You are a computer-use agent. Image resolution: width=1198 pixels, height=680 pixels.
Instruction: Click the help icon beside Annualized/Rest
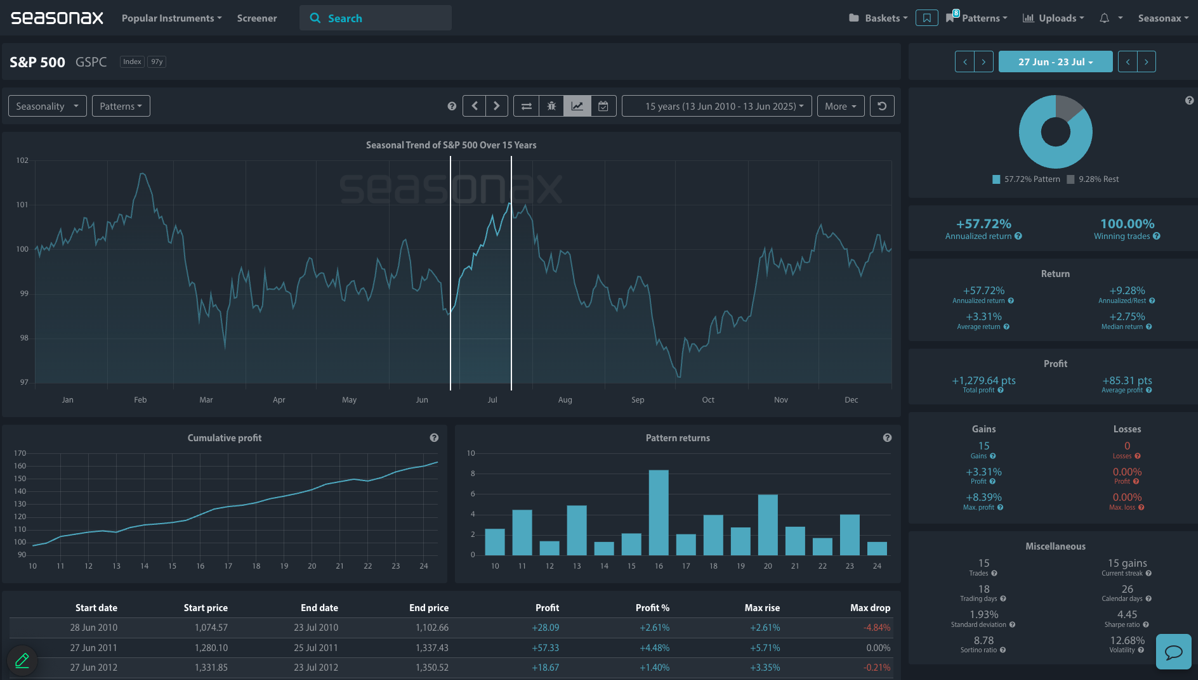tap(1151, 301)
